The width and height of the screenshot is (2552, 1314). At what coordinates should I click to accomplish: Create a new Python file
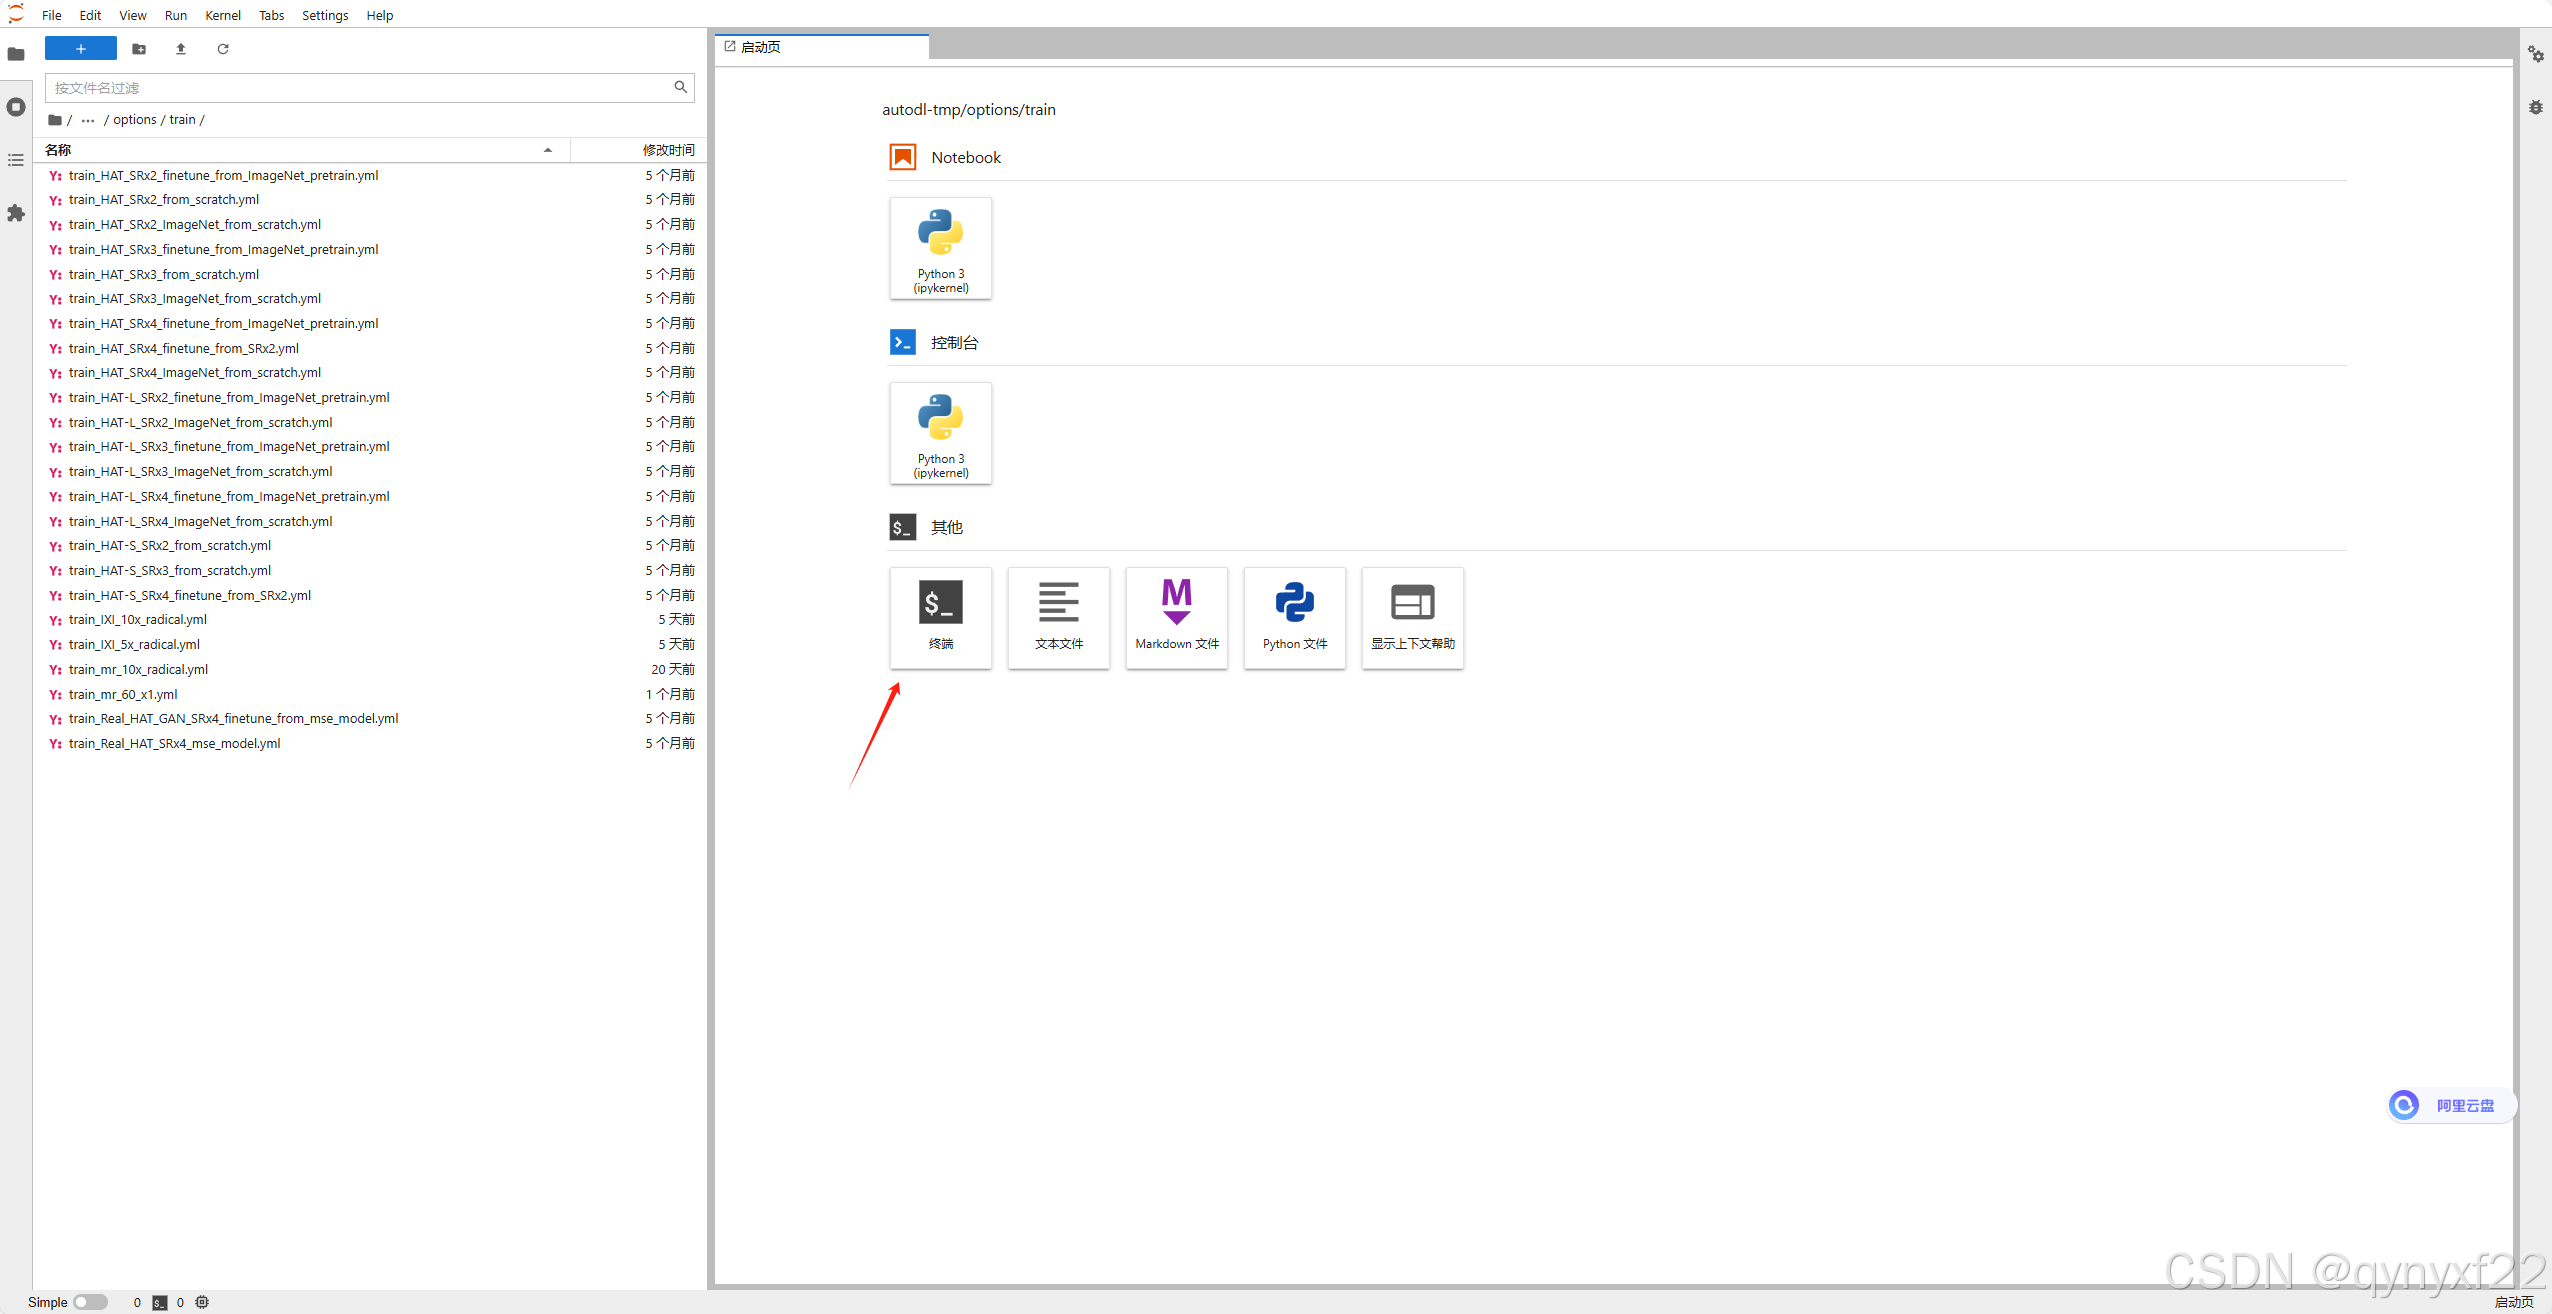[x=1294, y=617]
